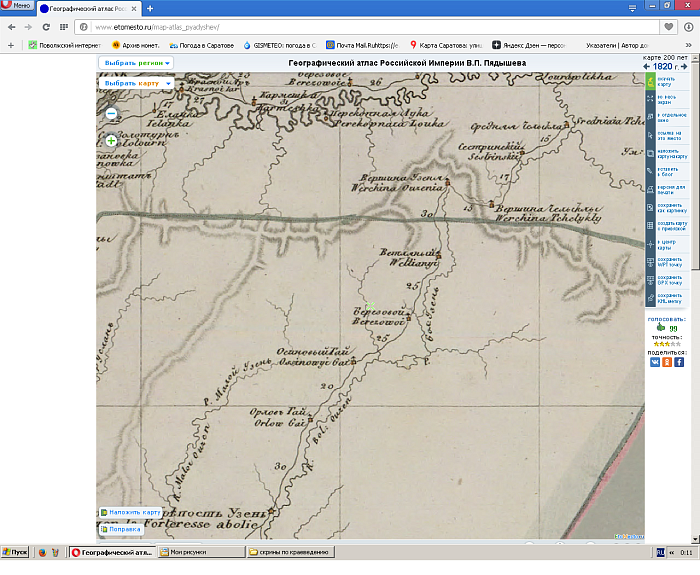Screen dimensions: 700x575
Task: Create georeferenced map grid icon
Action: pyautogui.click(x=650, y=225)
